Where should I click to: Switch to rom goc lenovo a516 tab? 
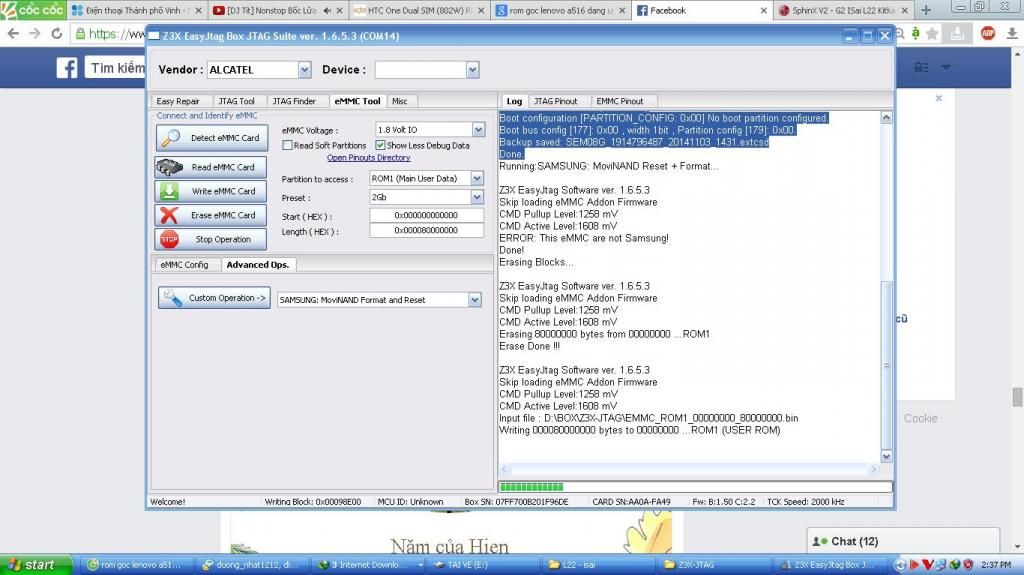pos(560,10)
